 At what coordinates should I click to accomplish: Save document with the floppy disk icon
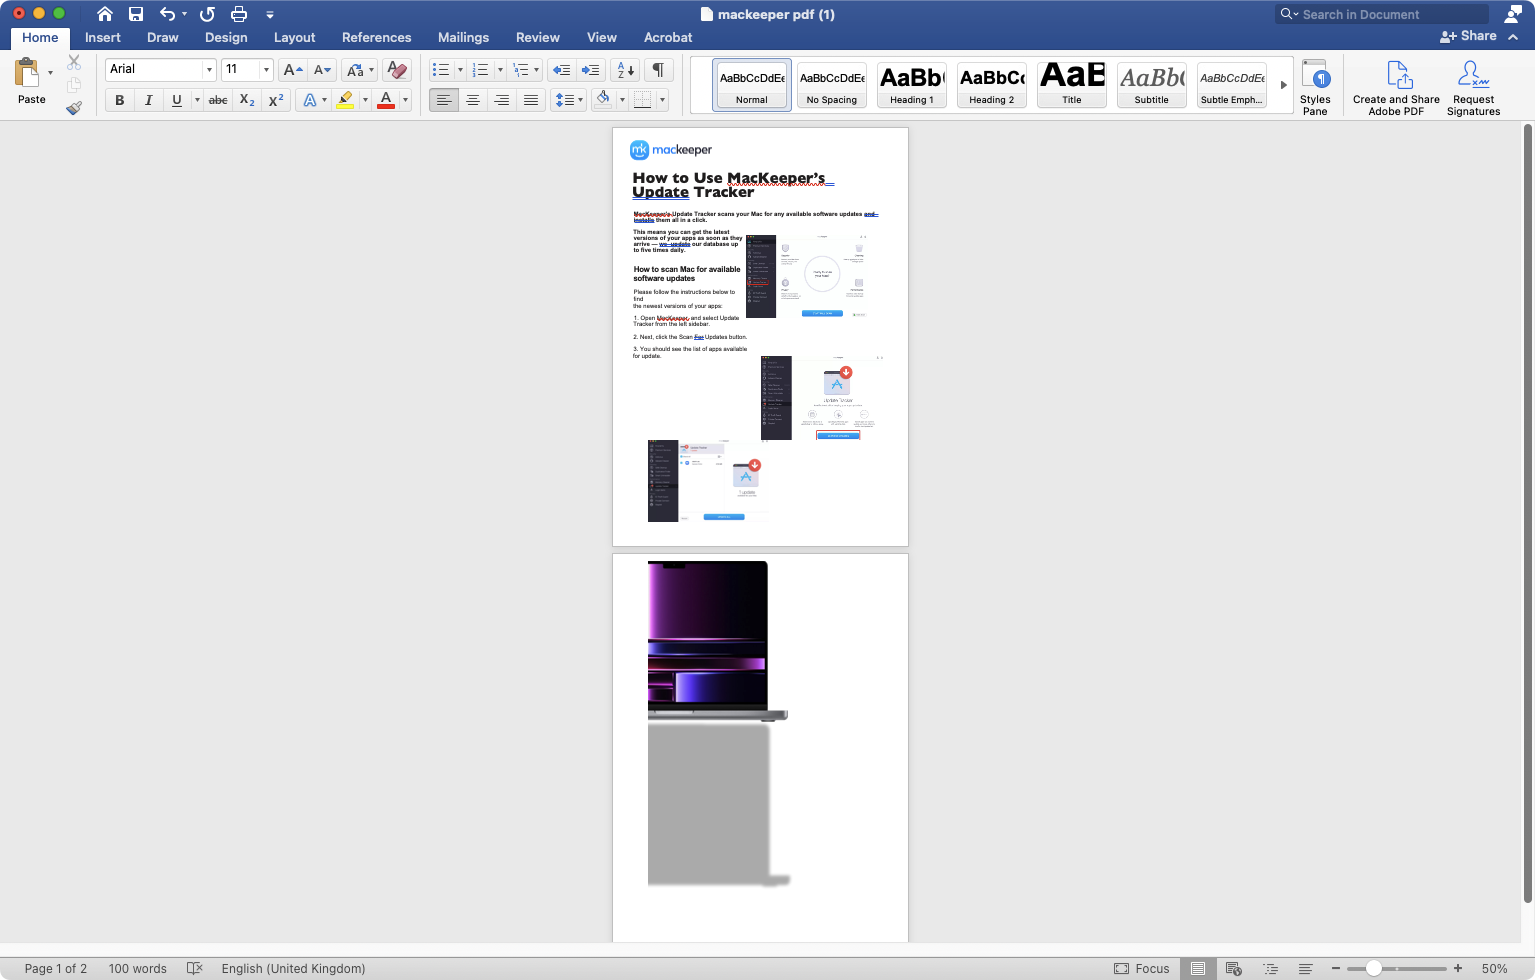[x=136, y=14]
